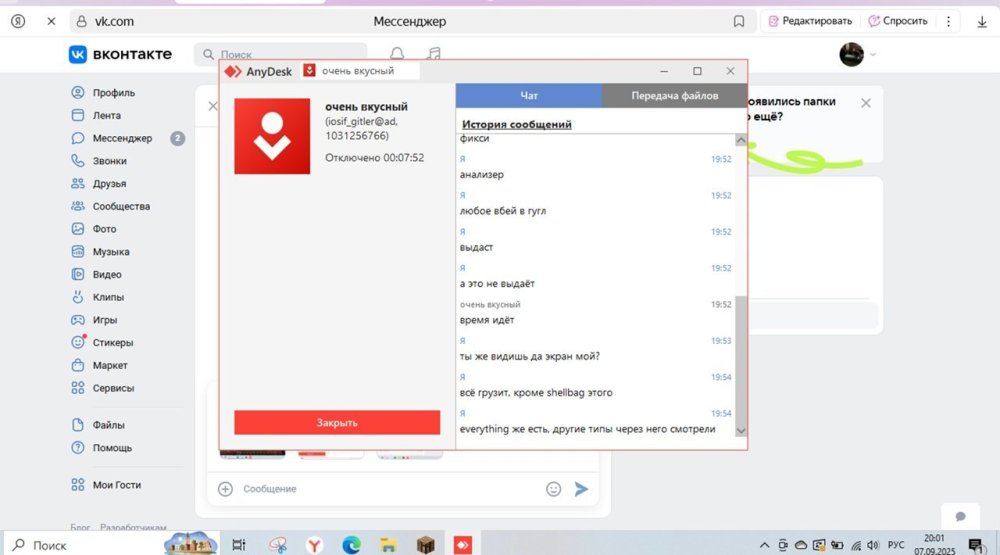The image size is (1000, 555).
Task: Click message 'а это не выдаёт'
Action: (497, 283)
